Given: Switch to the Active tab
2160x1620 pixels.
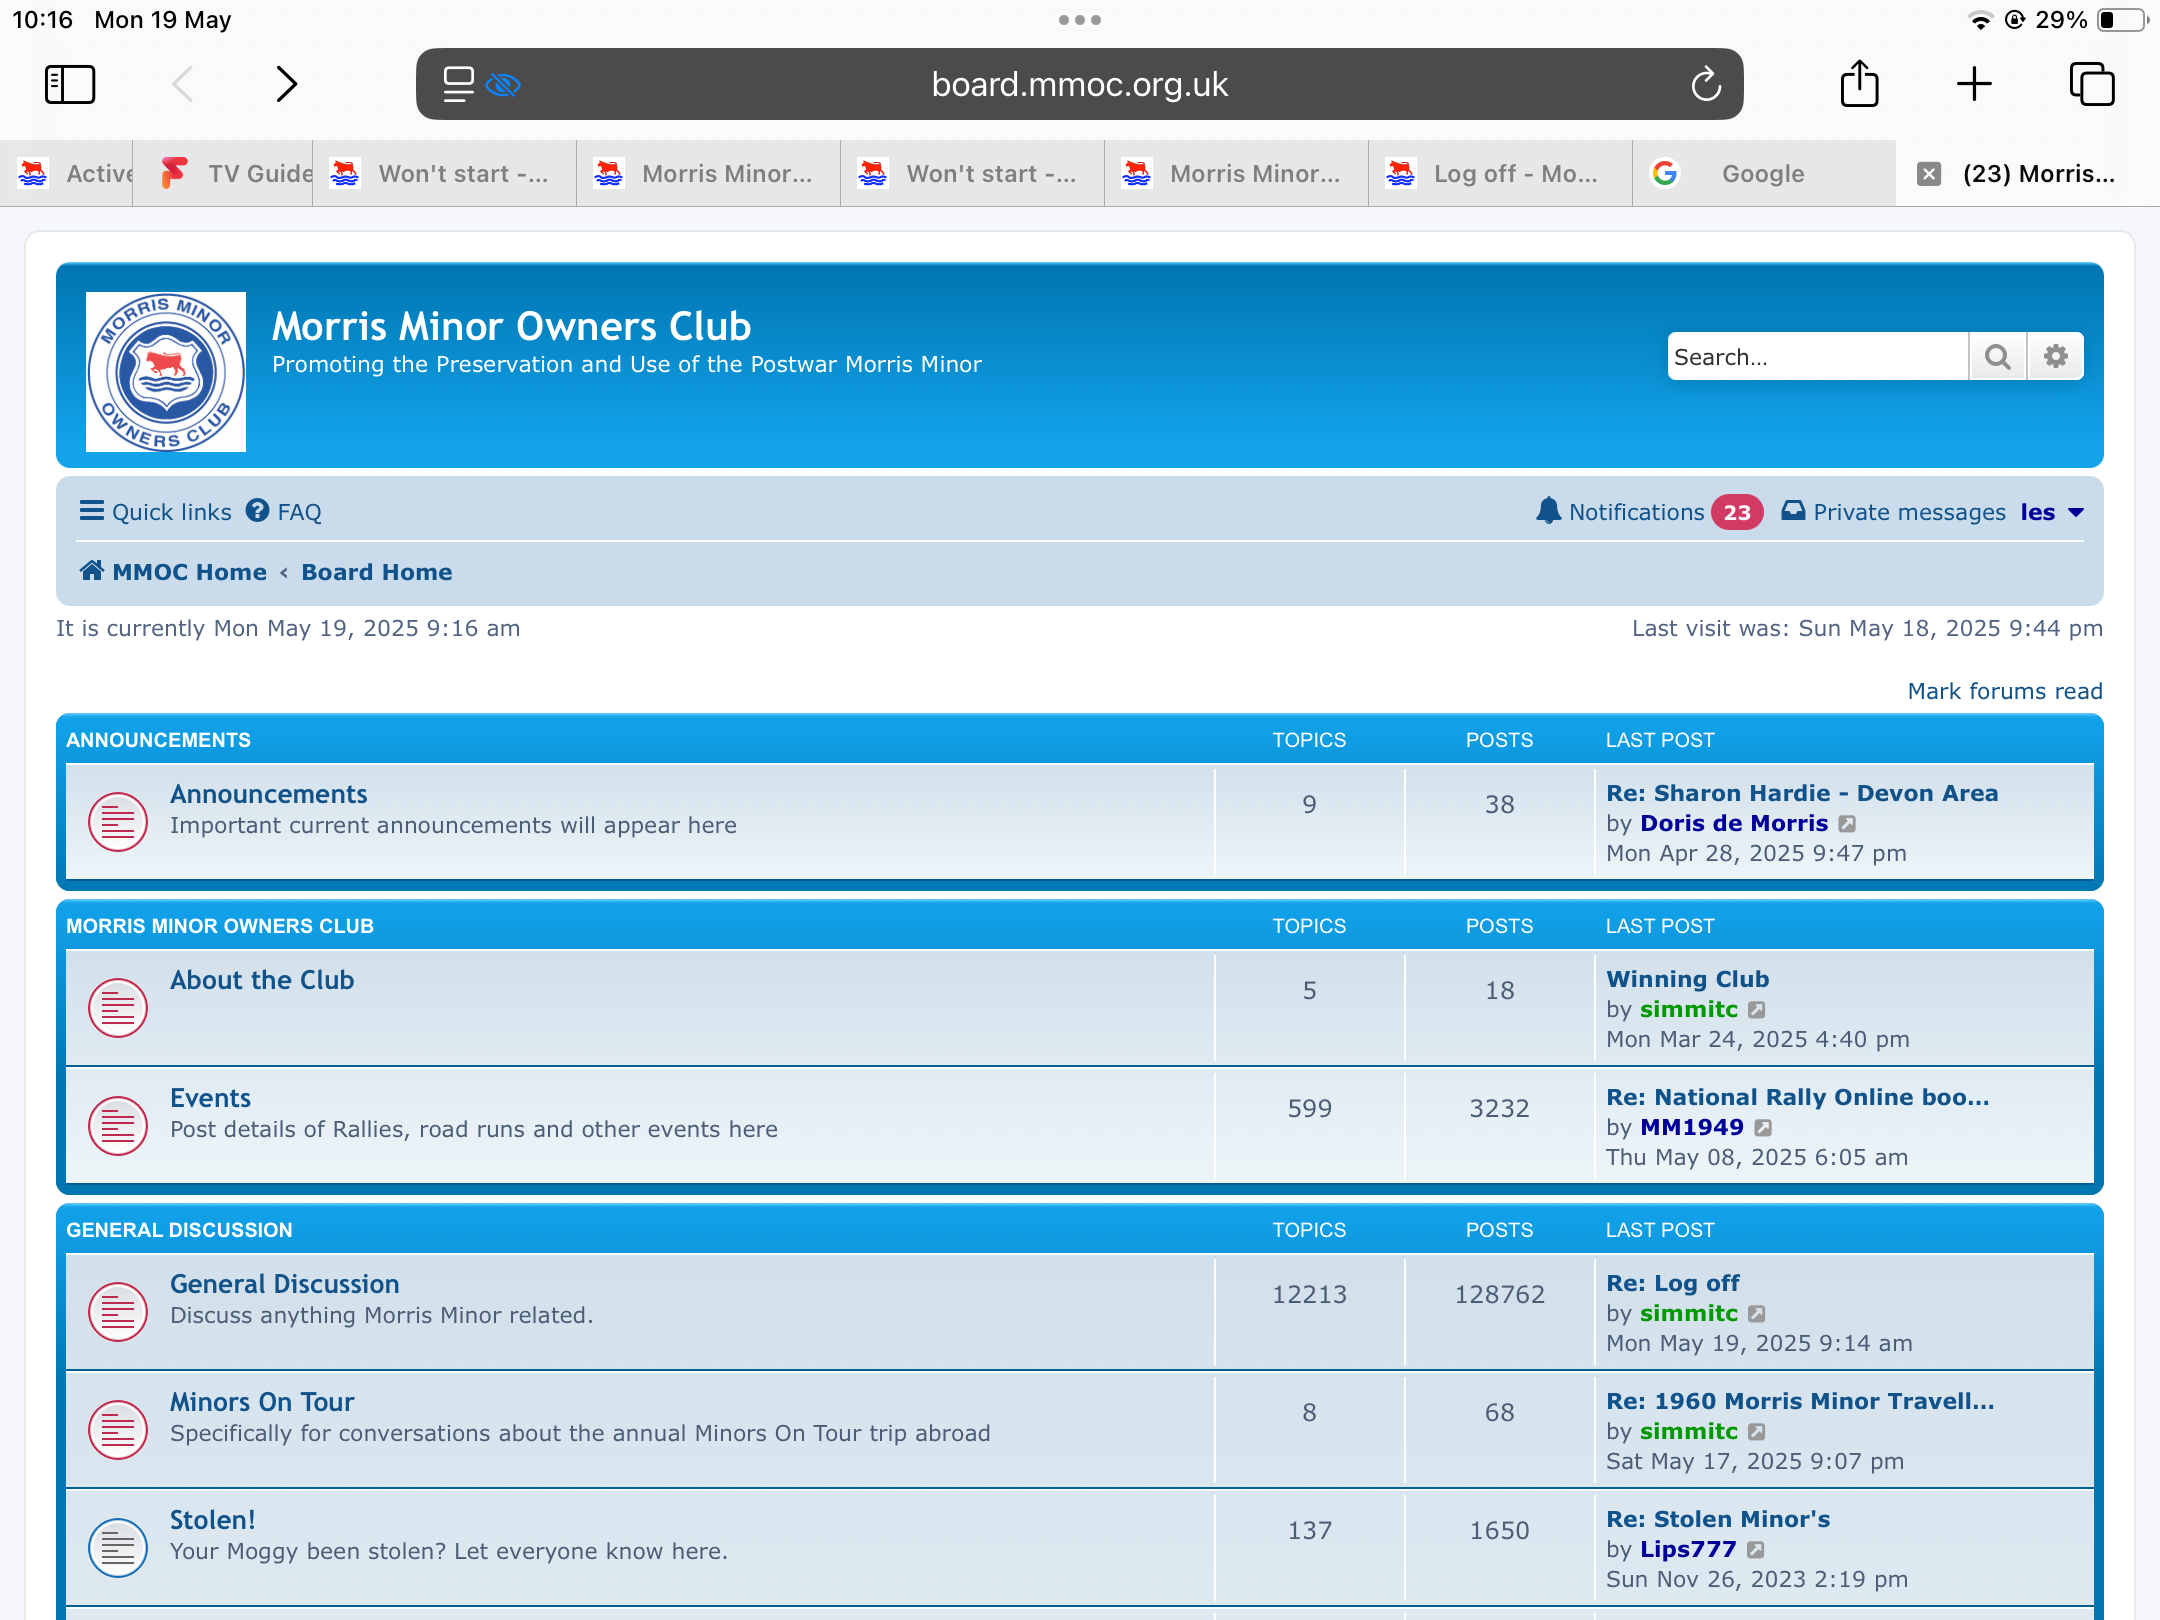Looking at the screenshot, I should tap(66, 174).
